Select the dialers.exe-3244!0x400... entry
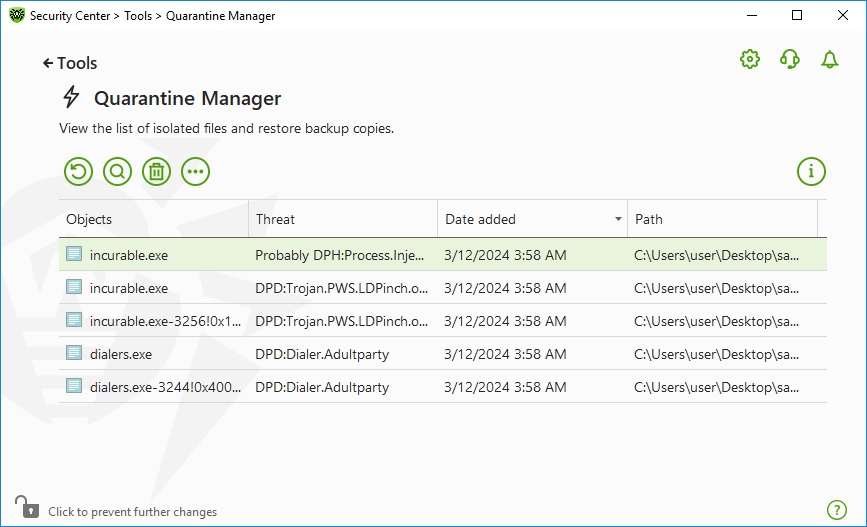 point(443,387)
